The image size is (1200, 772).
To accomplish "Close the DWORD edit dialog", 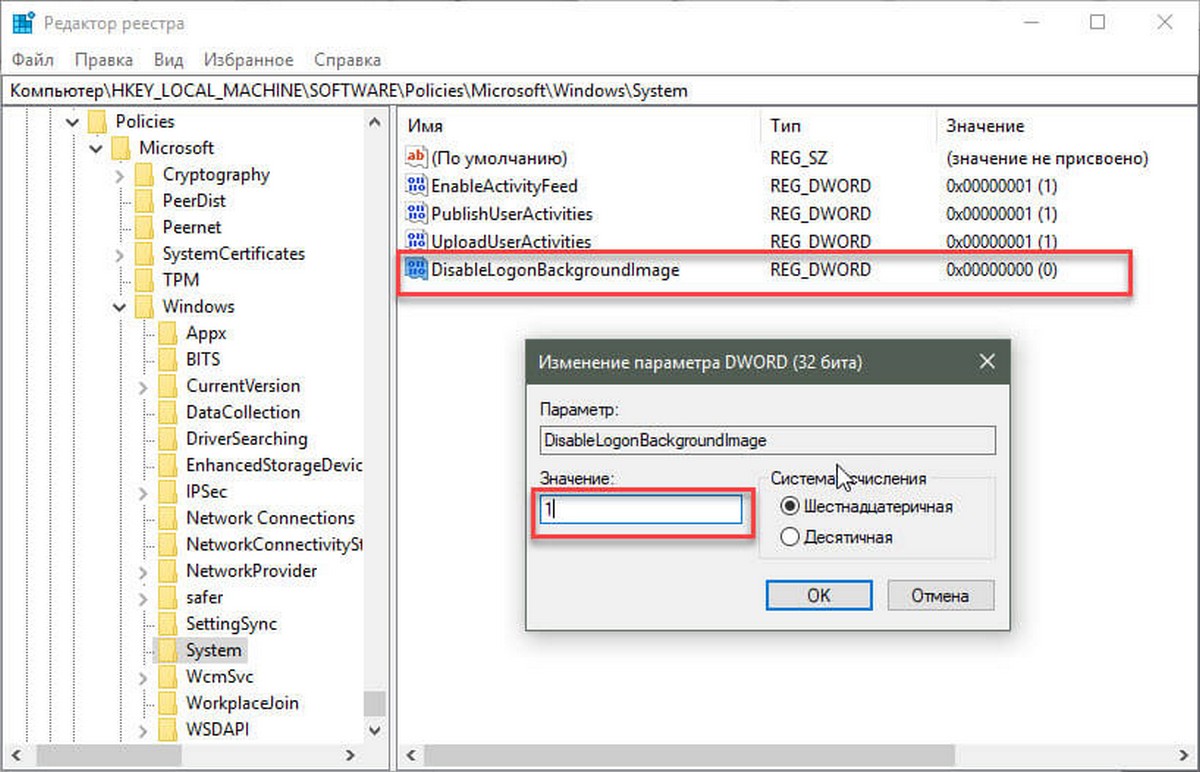I will tap(987, 361).
